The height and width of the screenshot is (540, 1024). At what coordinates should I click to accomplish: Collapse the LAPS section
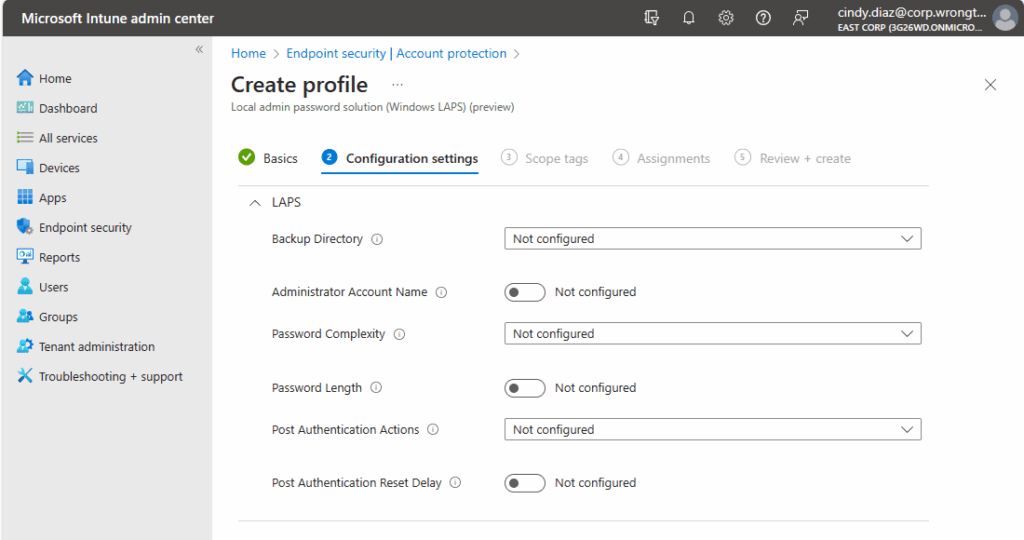tap(254, 203)
